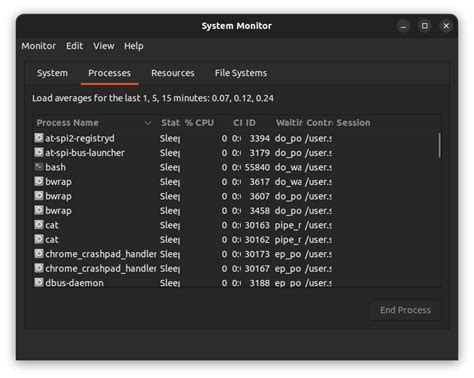474x378 pixels.
Task: Click process ID 3617
Action: (x=260, y=182)
